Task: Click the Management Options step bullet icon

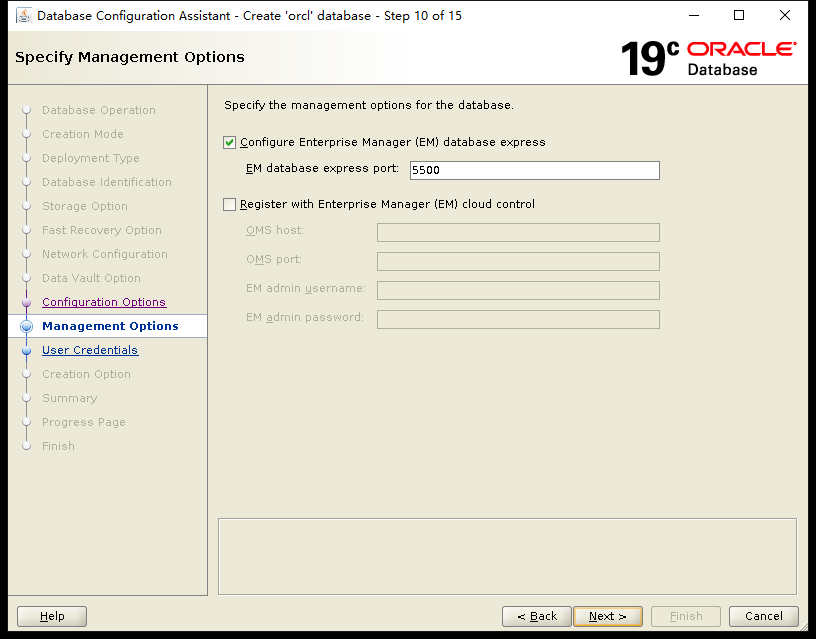Action: pyautogui.click(x=27, y=326)
